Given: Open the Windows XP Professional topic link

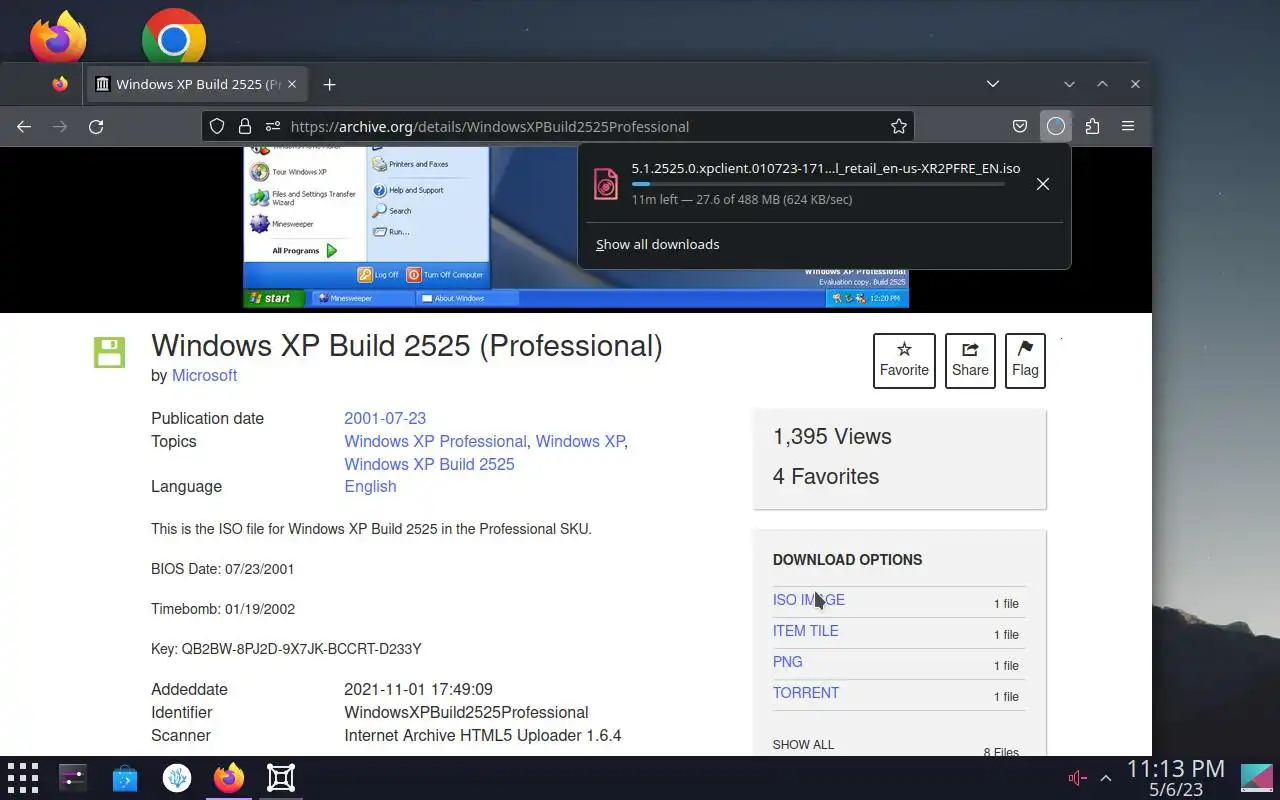Looking at the screenshot, I should point(435,441).
